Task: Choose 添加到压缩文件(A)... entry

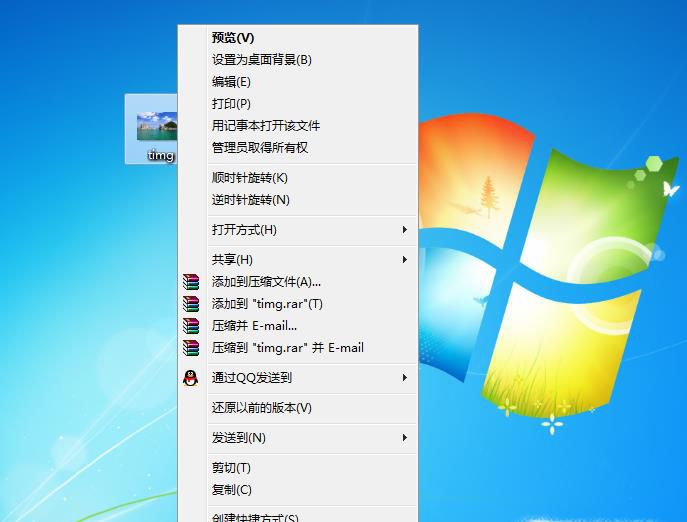Action: pyautogui.click(x=297, y=281)
